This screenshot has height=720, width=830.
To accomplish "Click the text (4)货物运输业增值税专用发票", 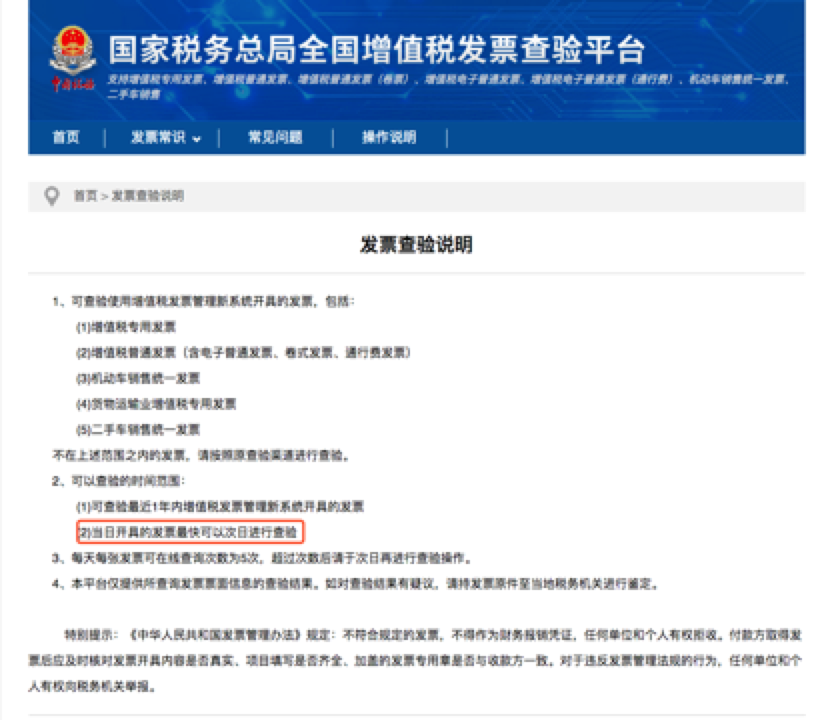I will pyautogui.click(x=156, y=404).
